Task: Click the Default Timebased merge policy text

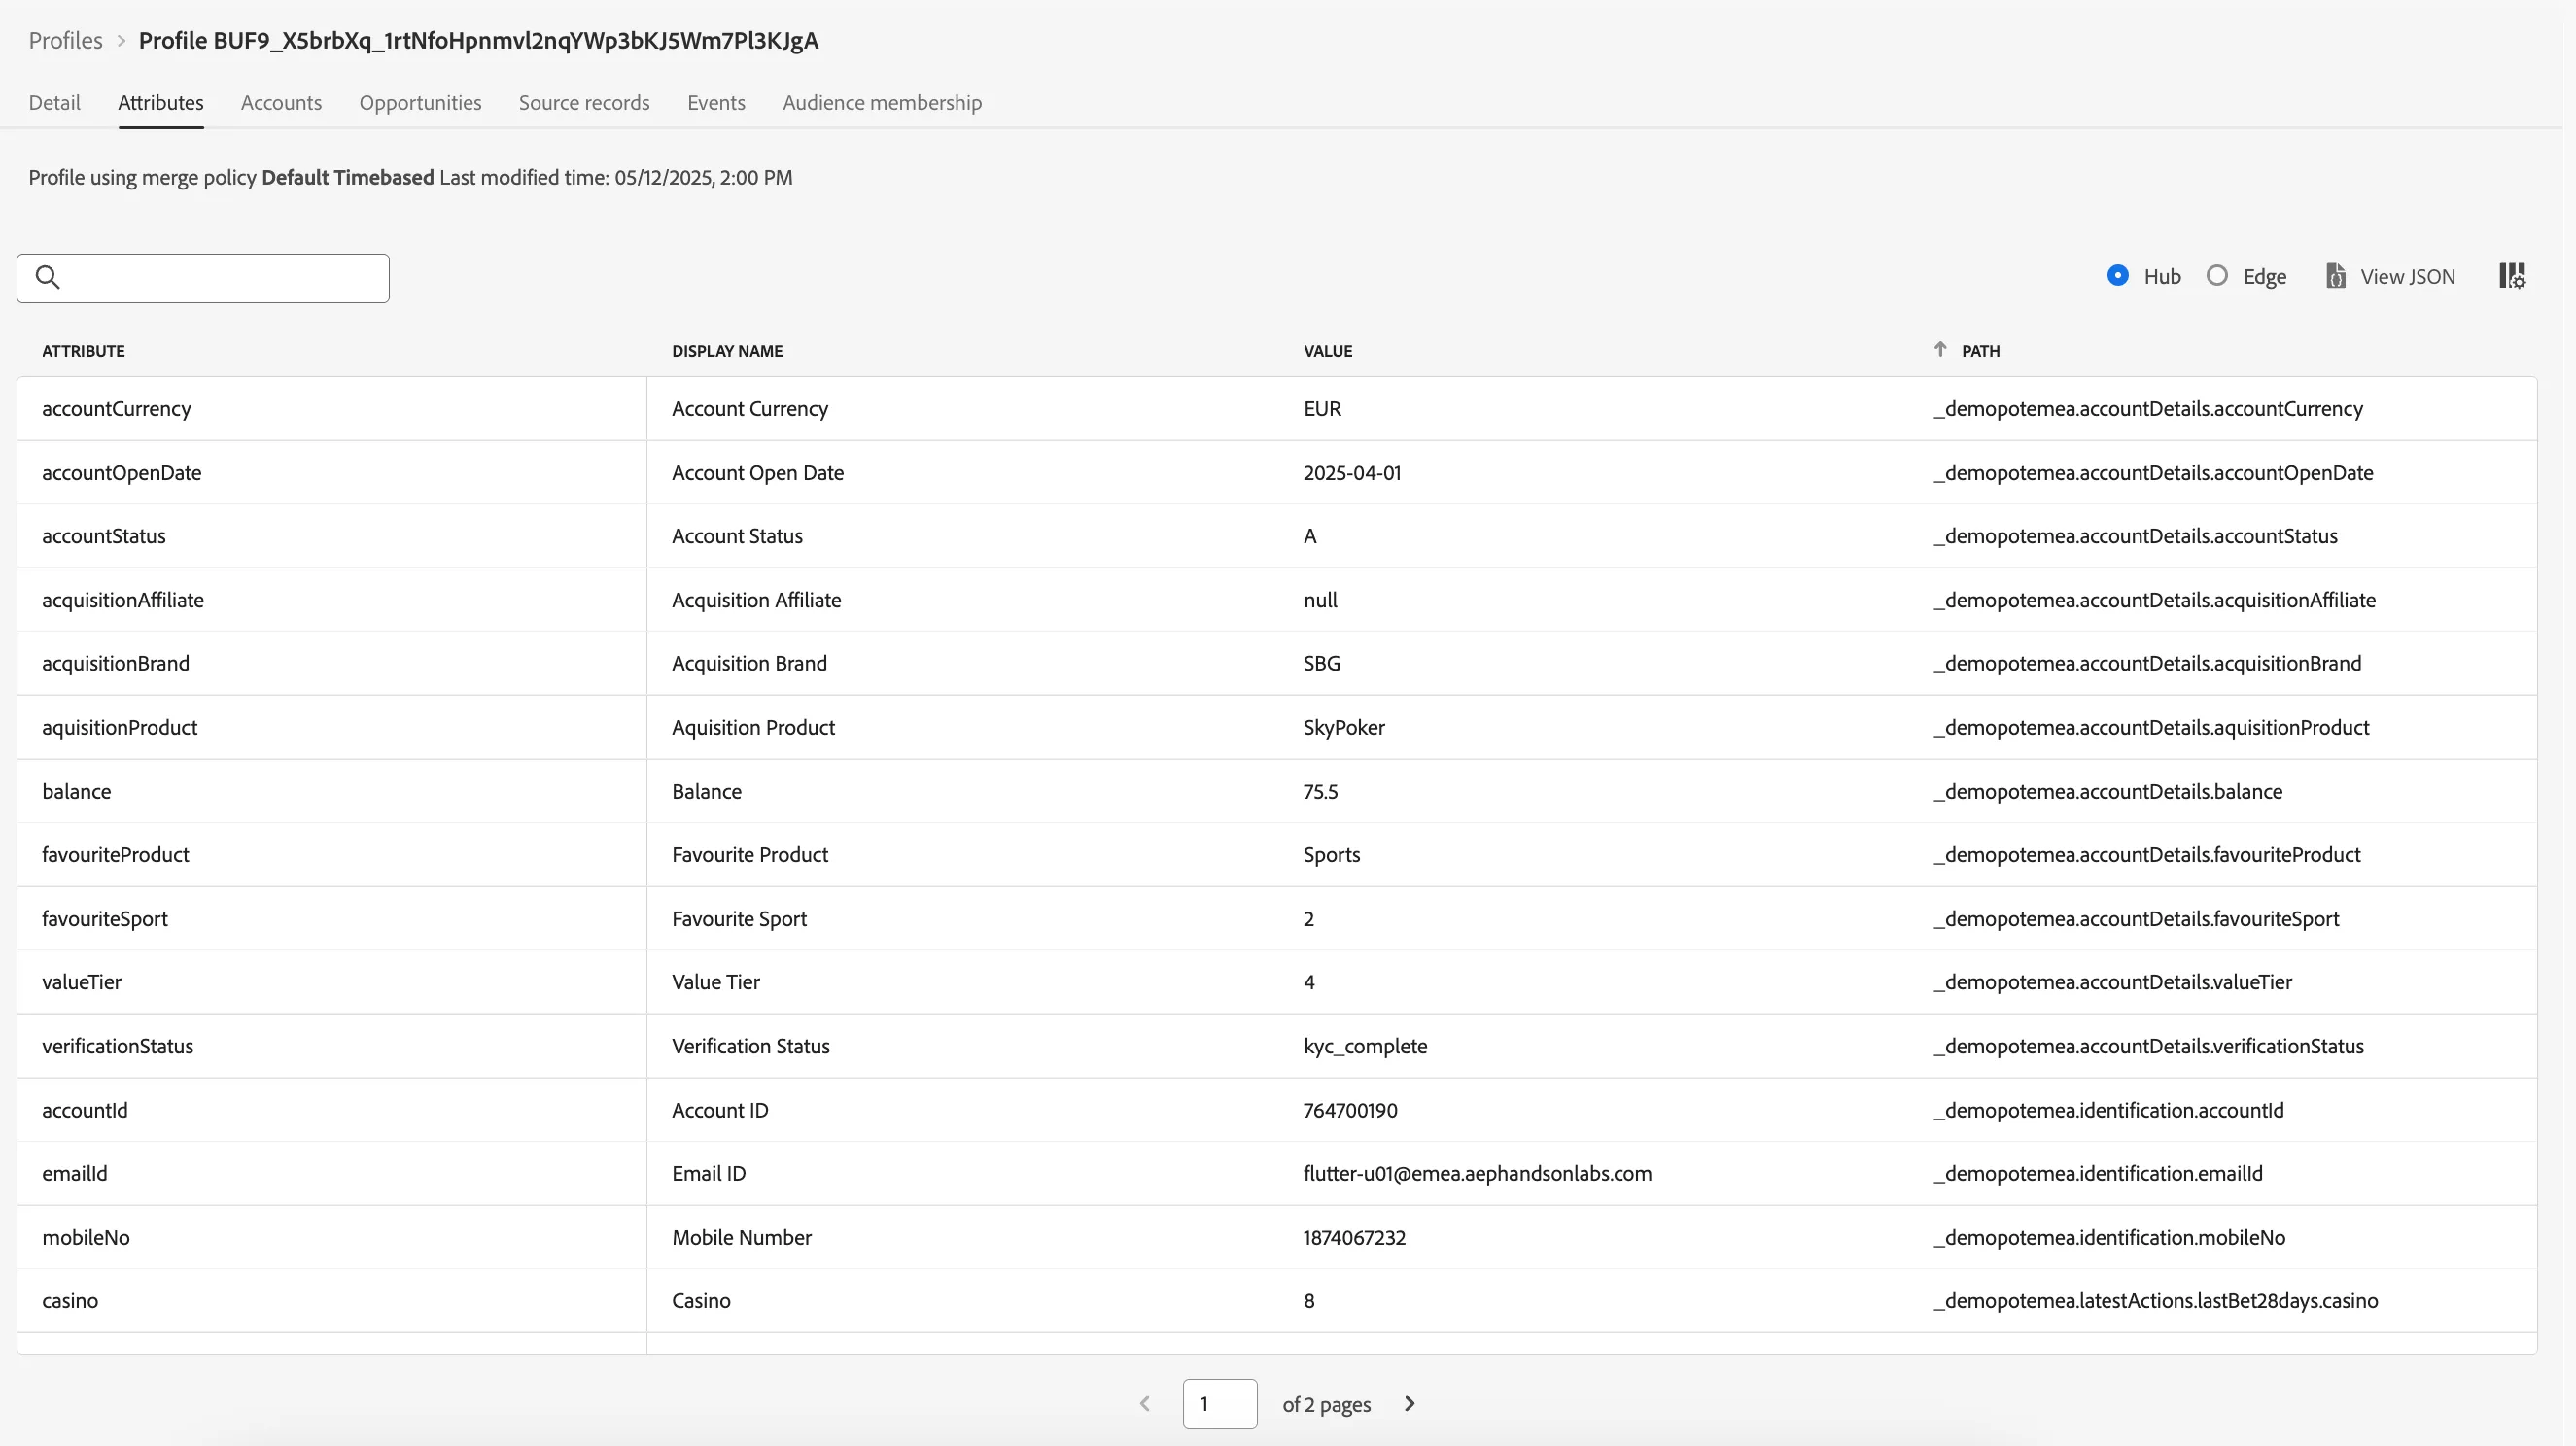Action: (x=347, y=177)
